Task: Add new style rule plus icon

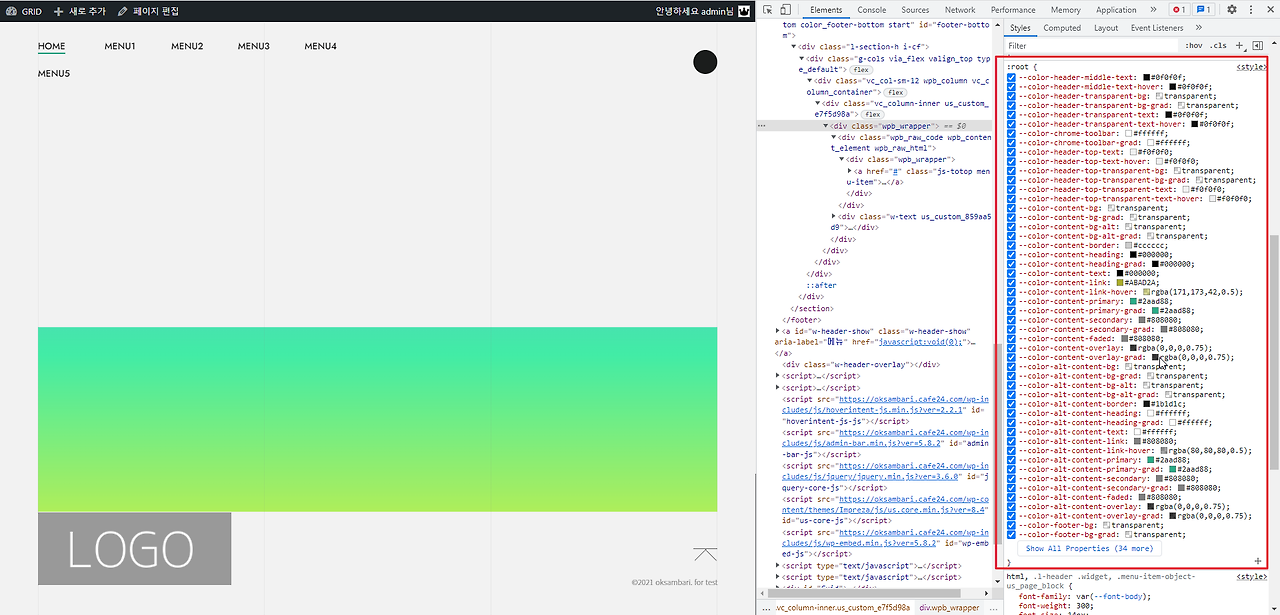Action: 1240,46
